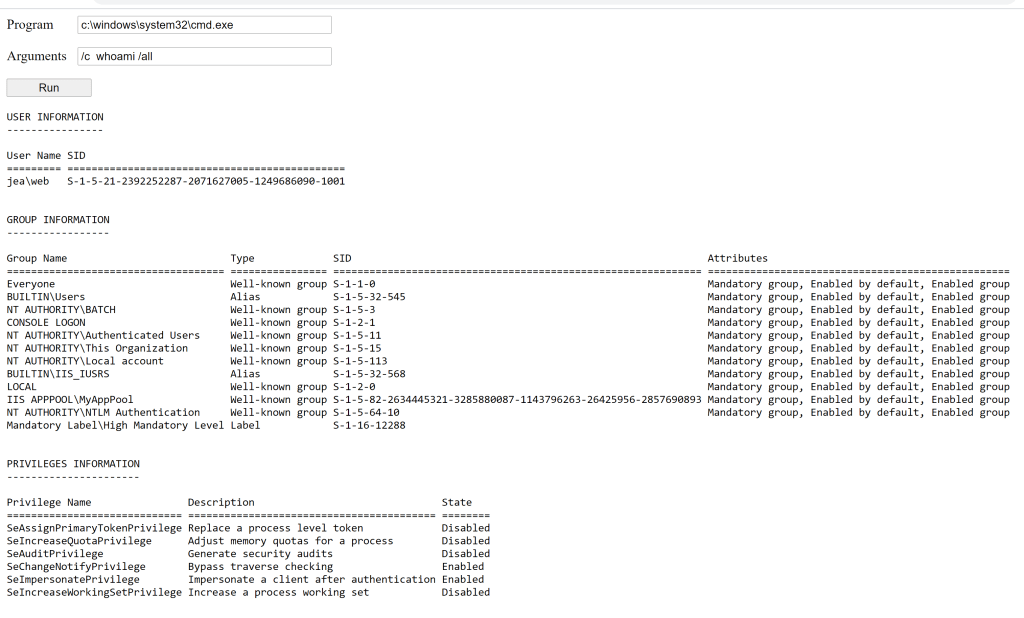Click the Mandatory Label\High Mandatory Level row
Image resolution: width=1024 pixels, height=618 pixels.
(115, 425)
